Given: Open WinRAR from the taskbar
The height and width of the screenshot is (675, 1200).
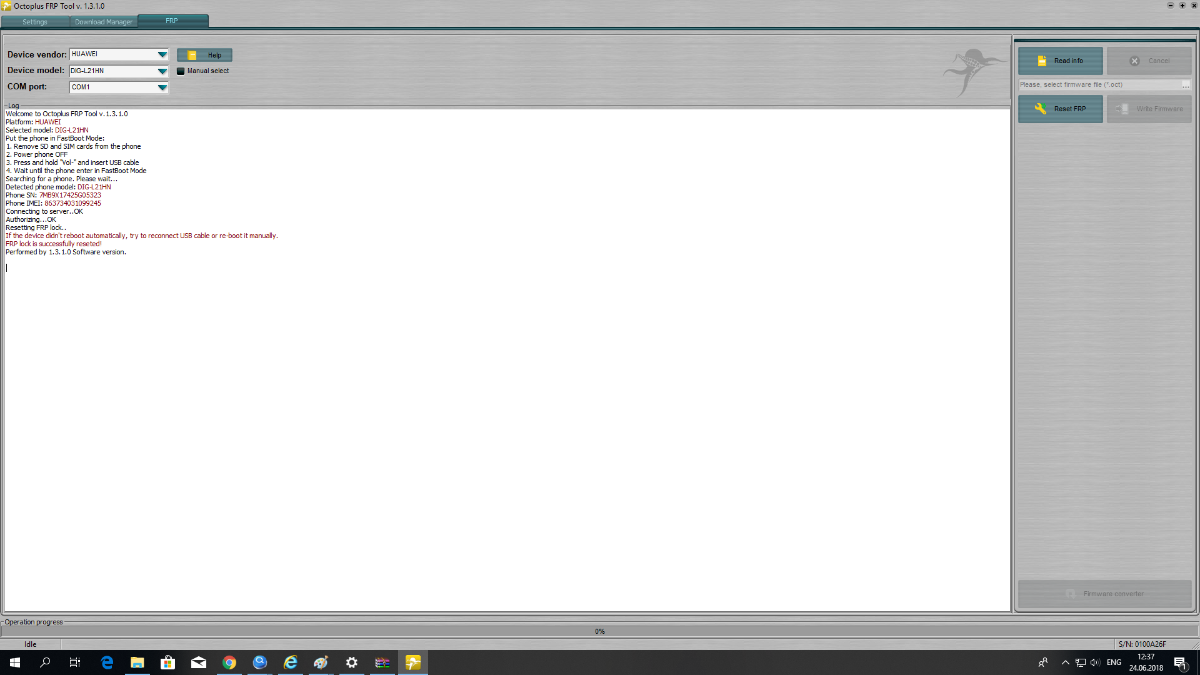Looking at the screenshot, I should click(382, 662).
